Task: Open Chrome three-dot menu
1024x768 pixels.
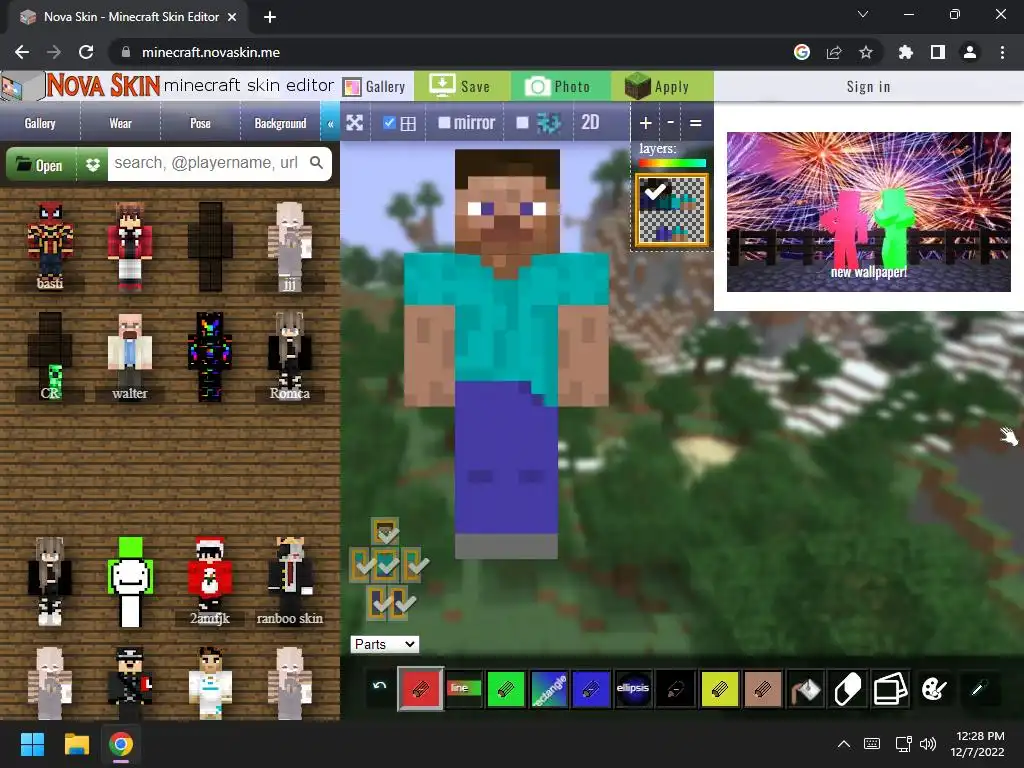Action: pyautogui.click(x=1002, y=52)
